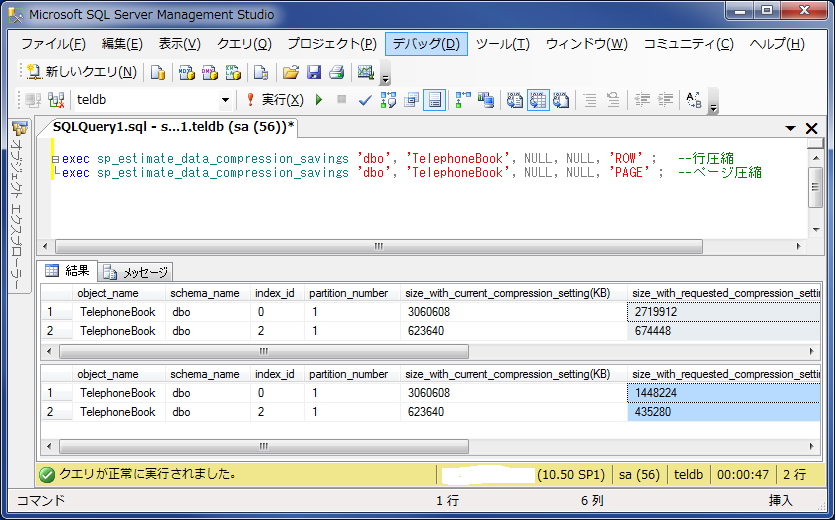This screenshot has height=520, width=836.
Task: Click the Decrease Indent icon
Action: coord(642,100)
